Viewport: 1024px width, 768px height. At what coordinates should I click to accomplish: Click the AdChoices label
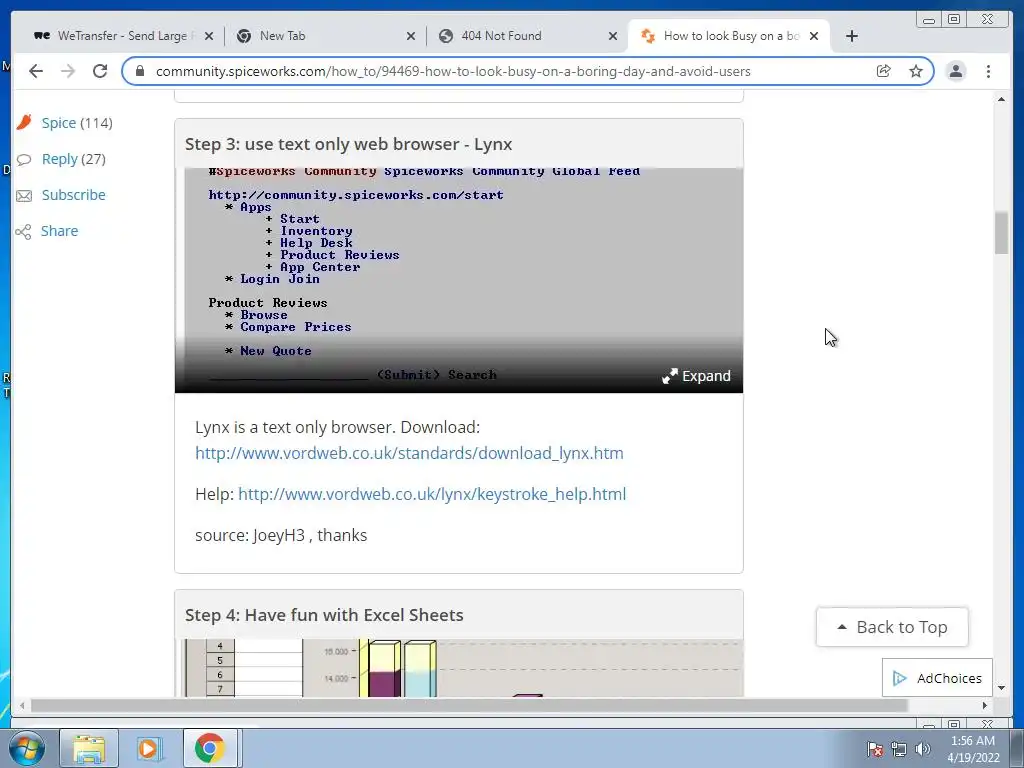(x=949, y=679)
